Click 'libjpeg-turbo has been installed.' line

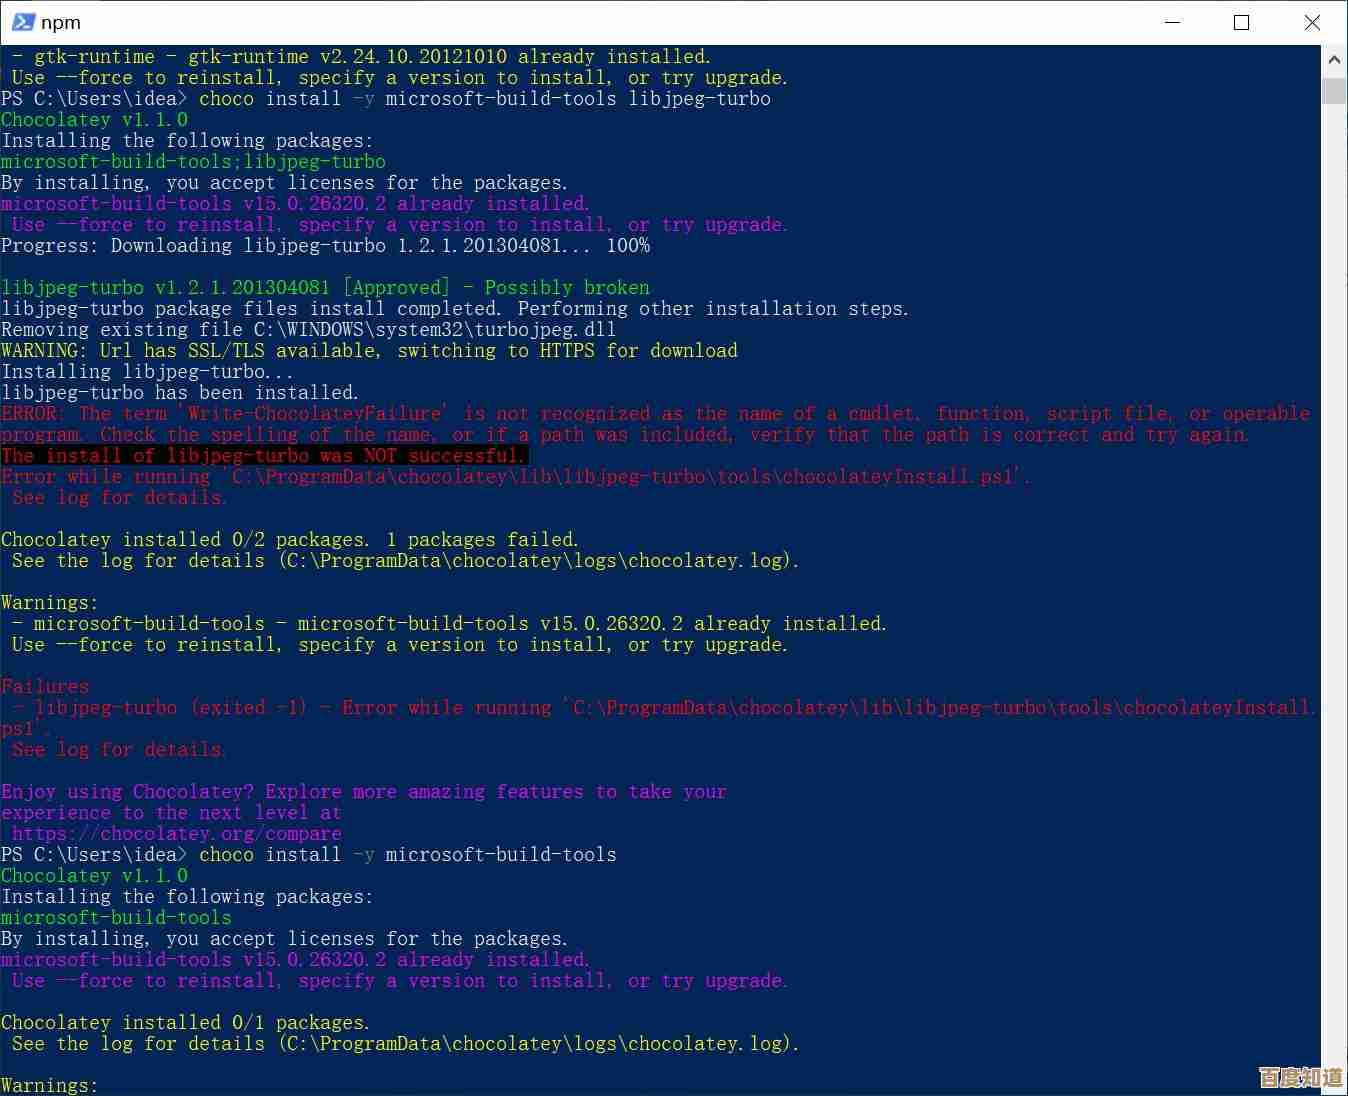coord(180,393)
